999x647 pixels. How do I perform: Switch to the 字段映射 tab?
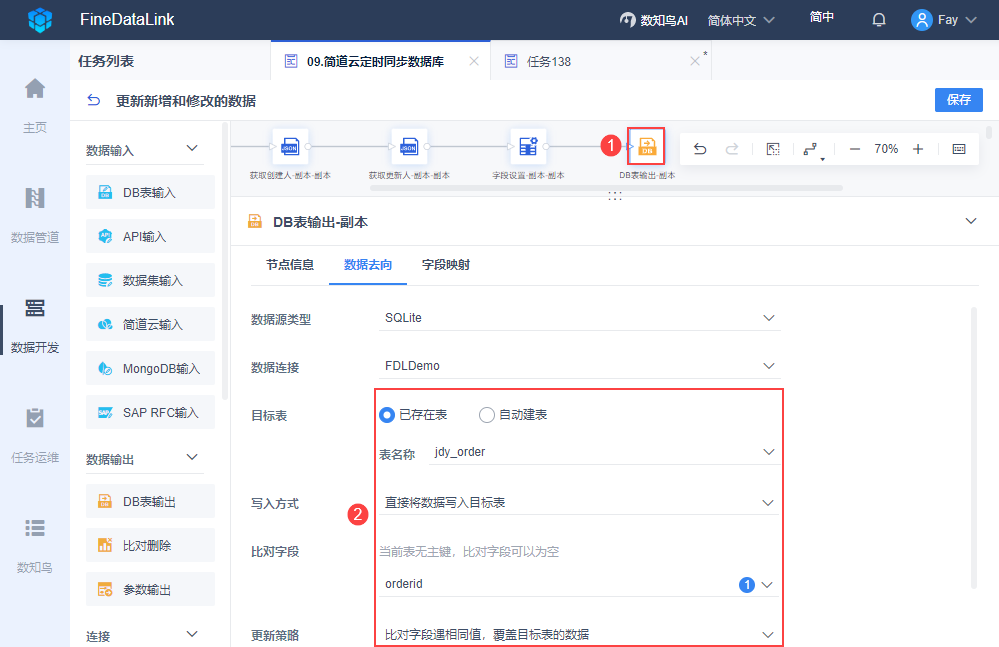pyautogui.click(x=446, y=265)
